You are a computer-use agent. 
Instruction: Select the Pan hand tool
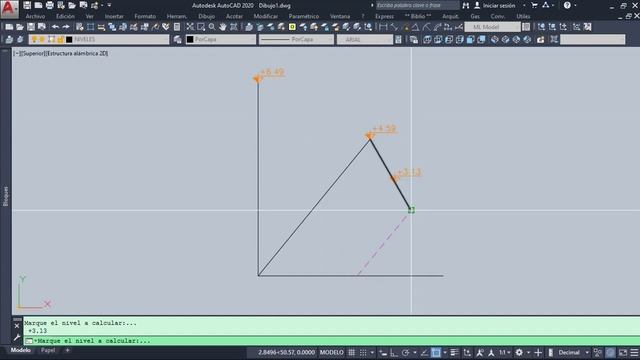pos(222,27)
